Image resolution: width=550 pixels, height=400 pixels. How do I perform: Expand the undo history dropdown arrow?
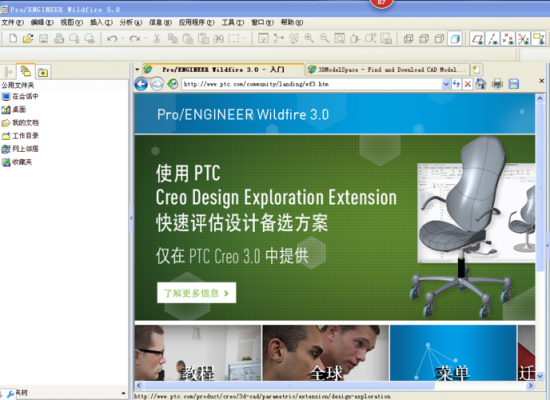[123, 38]
